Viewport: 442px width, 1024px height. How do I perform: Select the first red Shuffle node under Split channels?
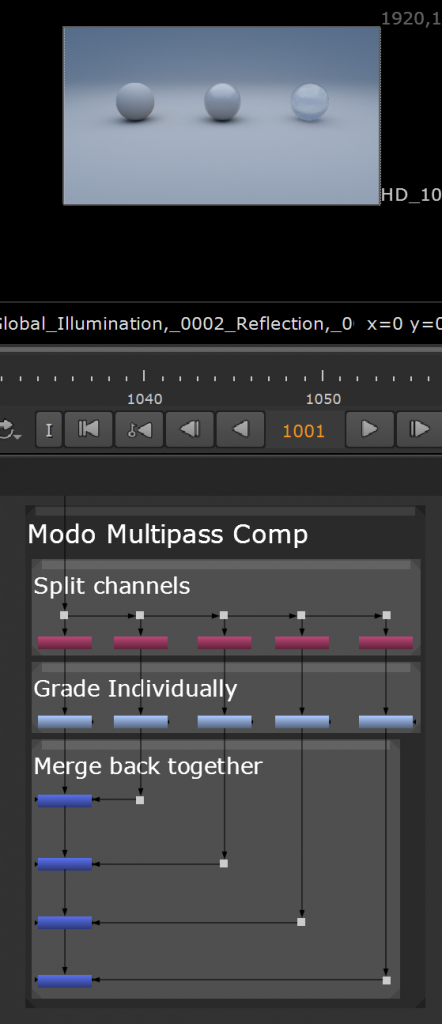(x=65, y=643)
